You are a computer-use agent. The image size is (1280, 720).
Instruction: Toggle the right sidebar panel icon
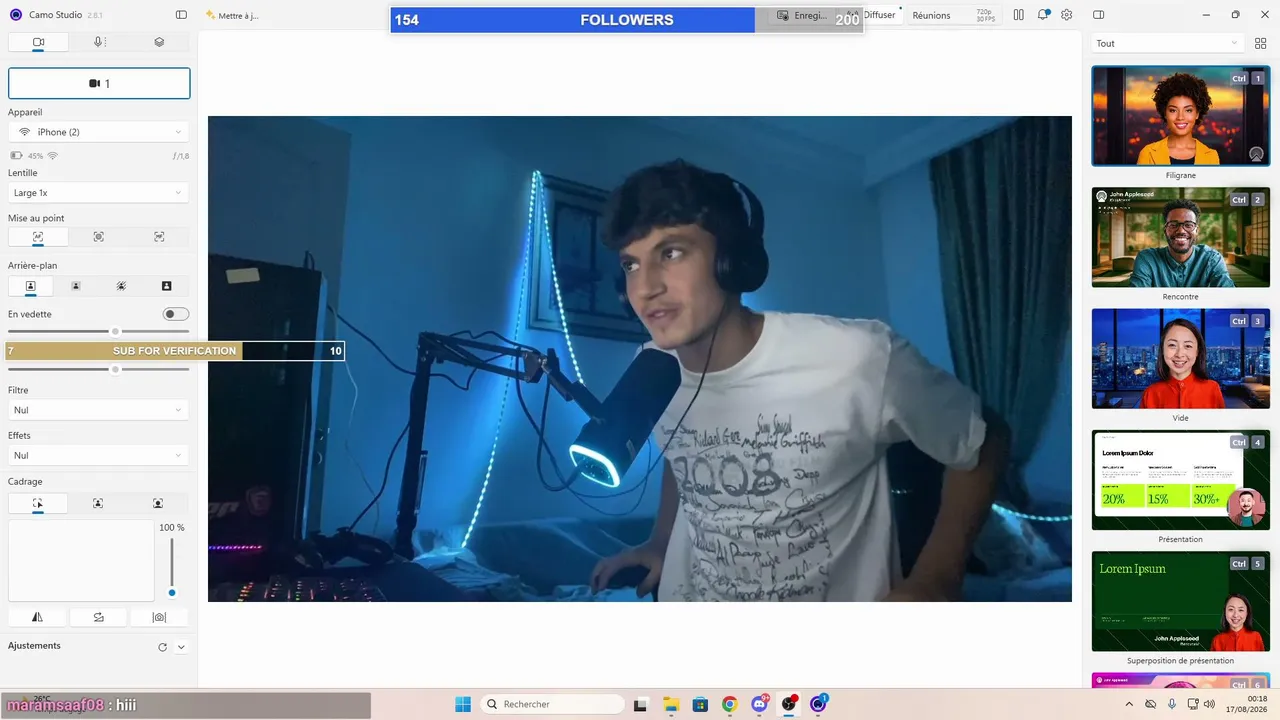click(x=1099, y=15)
